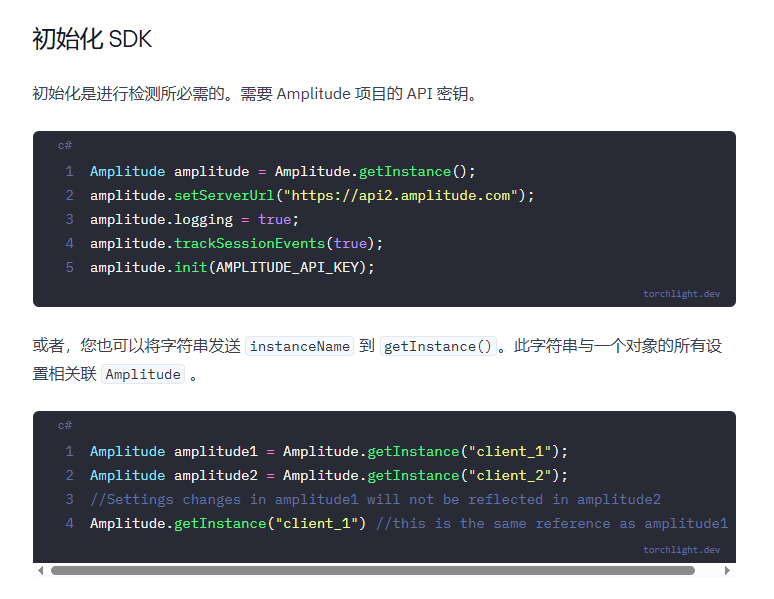
Task: Click the paragraph 初始化是进行检测所必需的
Action: coord(256,94)
